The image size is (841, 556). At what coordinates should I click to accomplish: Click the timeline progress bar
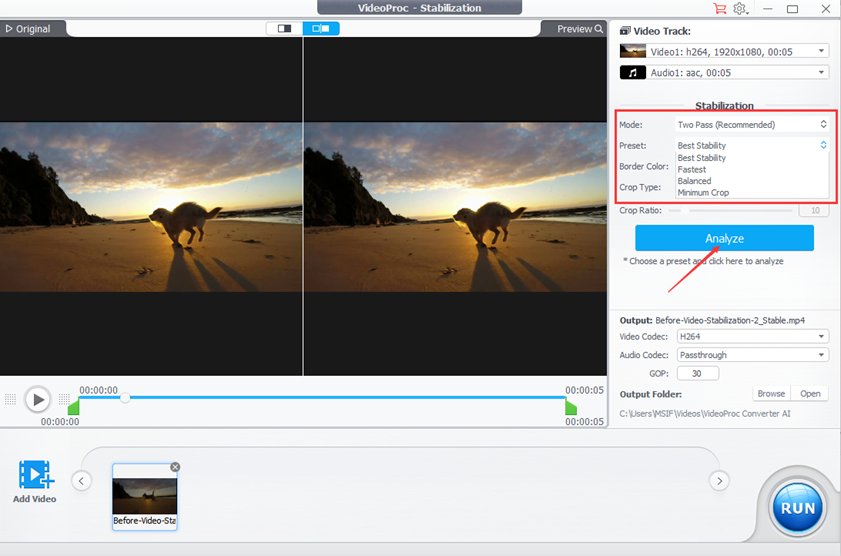click(322, 398)
